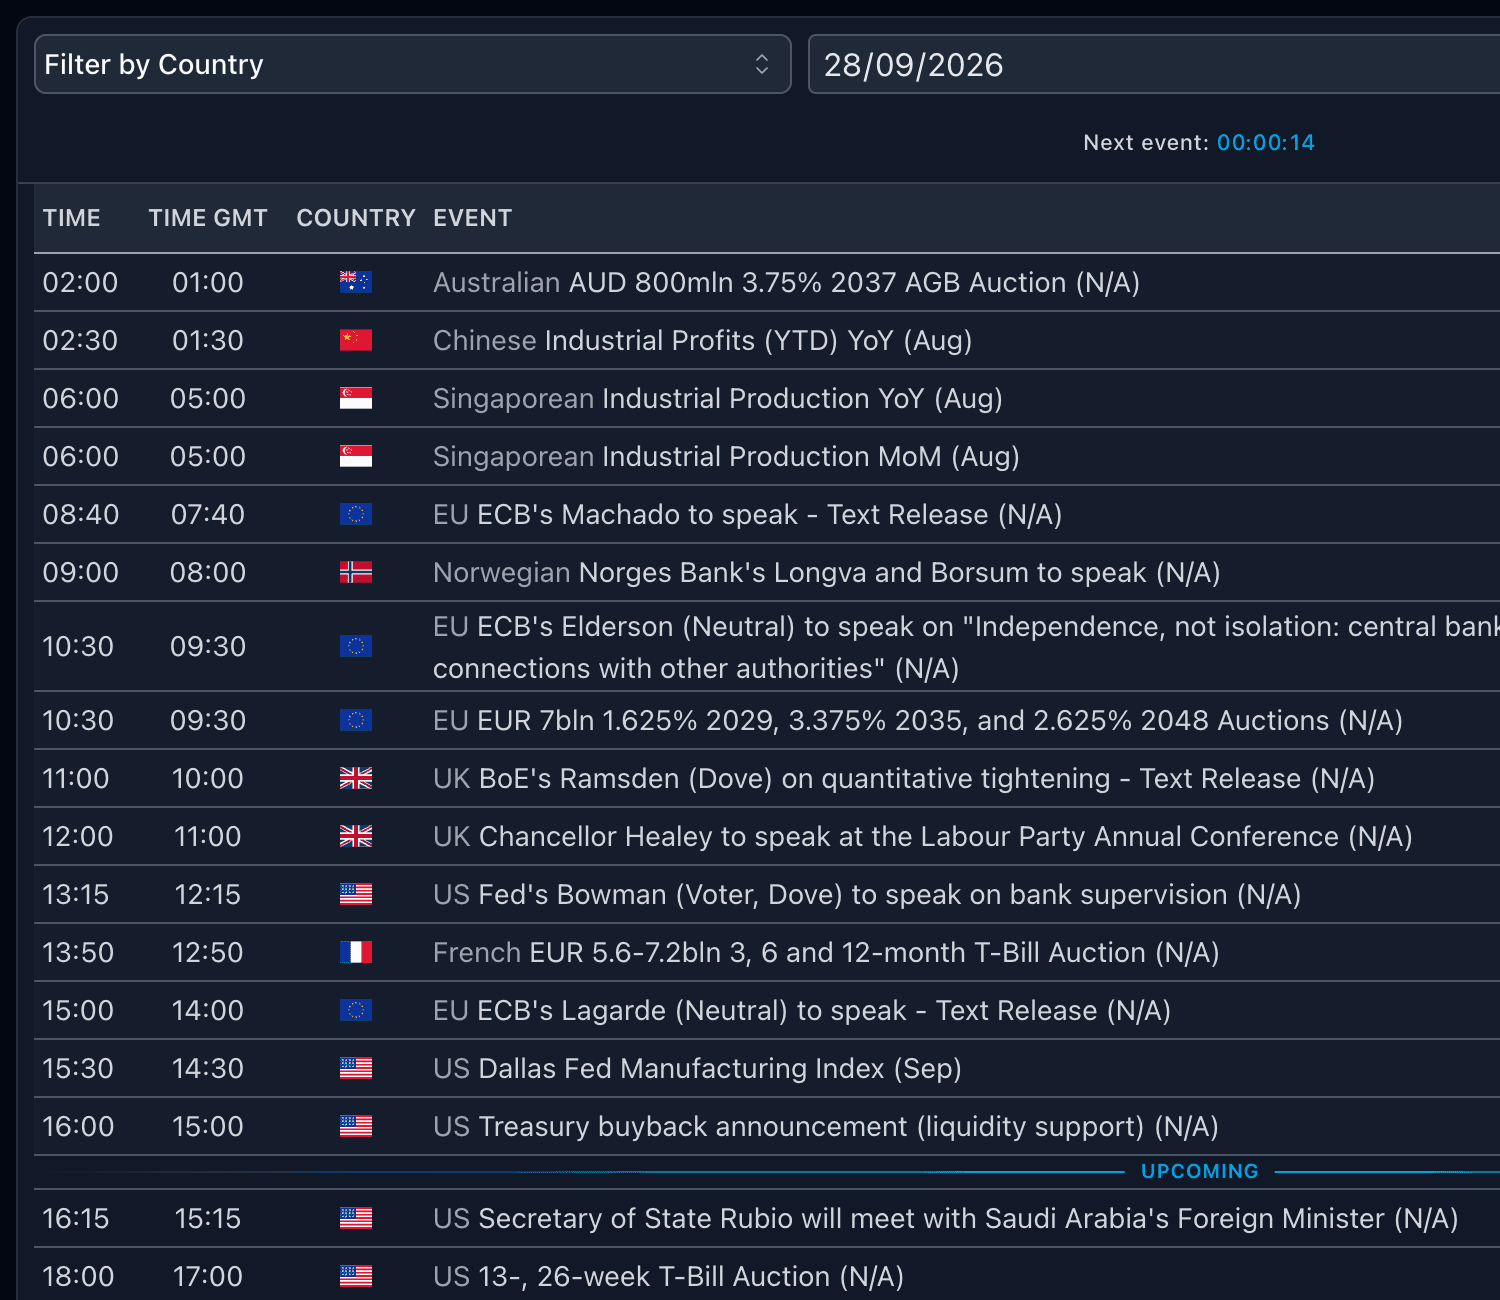Select the US Dallas Fed Manufacturing Index event

coord(698,1068)
